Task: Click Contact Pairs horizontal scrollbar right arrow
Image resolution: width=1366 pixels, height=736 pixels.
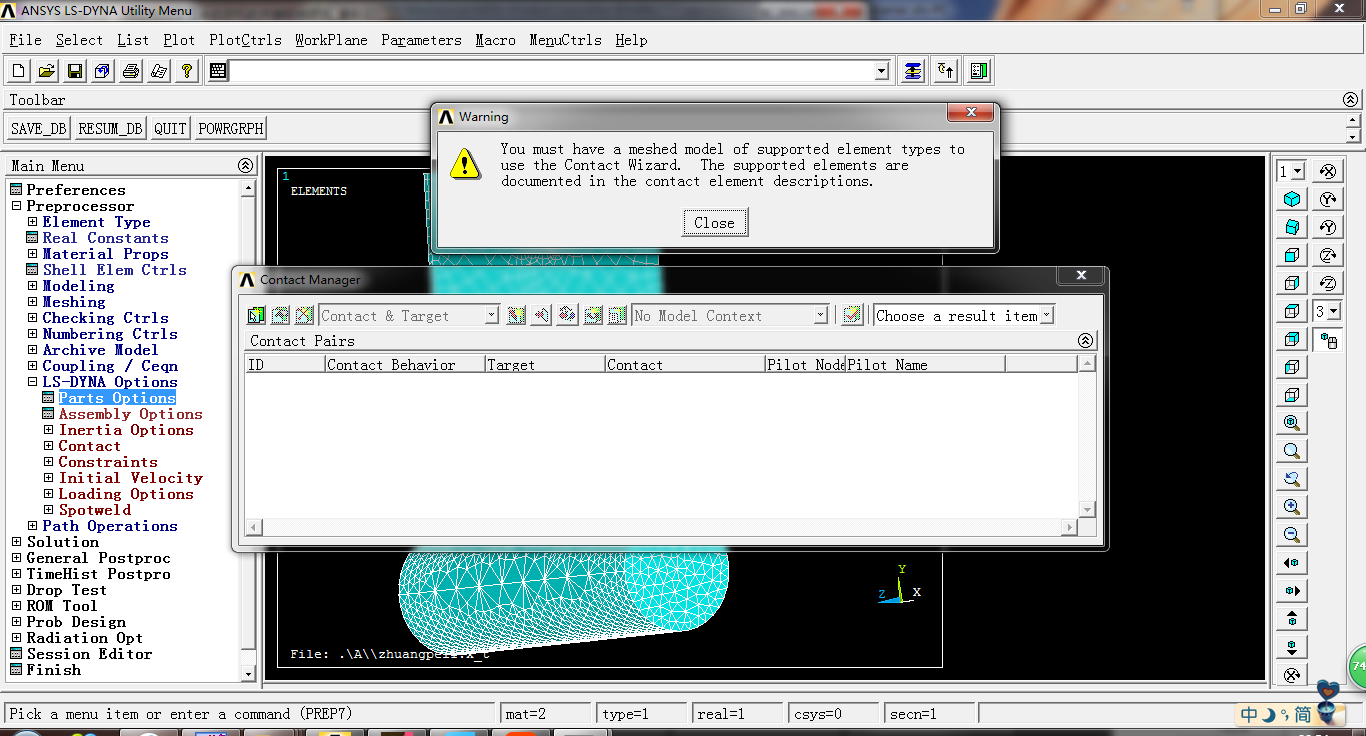Action: tap(1069, 527)
